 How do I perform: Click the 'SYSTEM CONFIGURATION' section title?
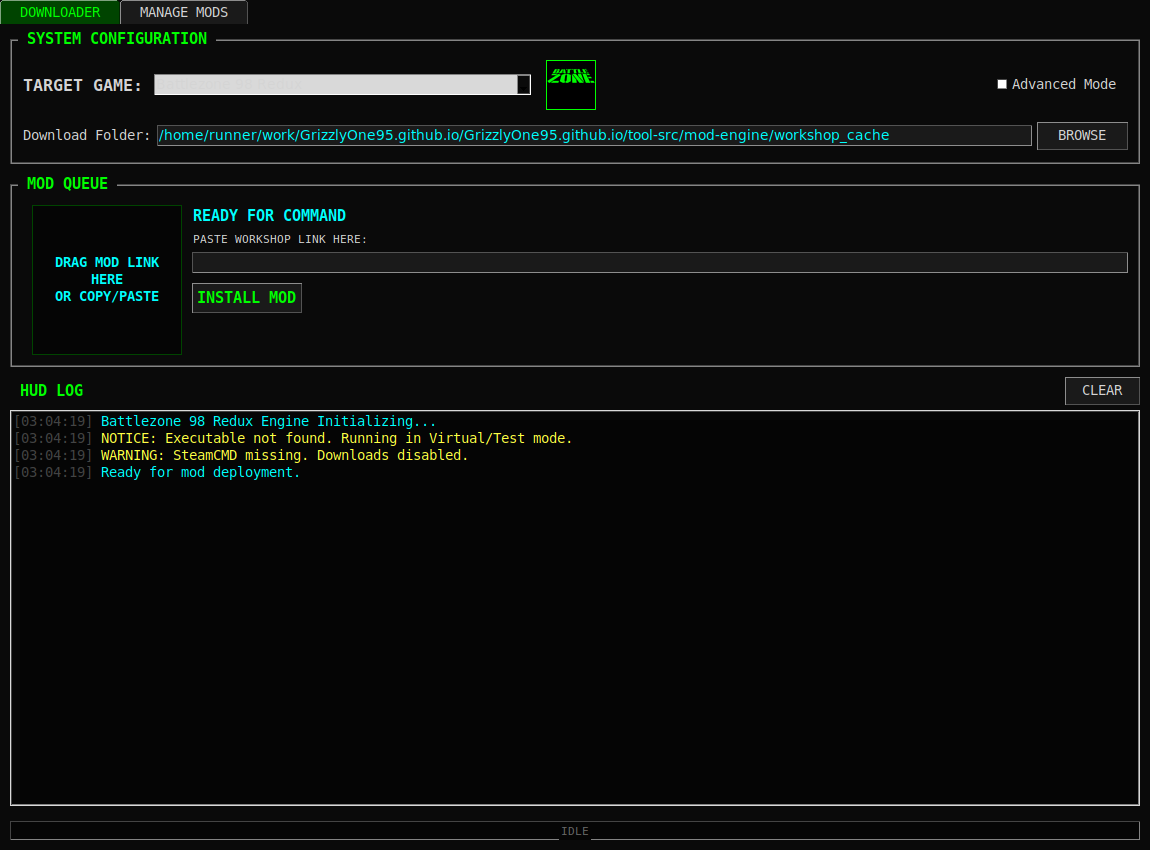[x=117, y=39]
